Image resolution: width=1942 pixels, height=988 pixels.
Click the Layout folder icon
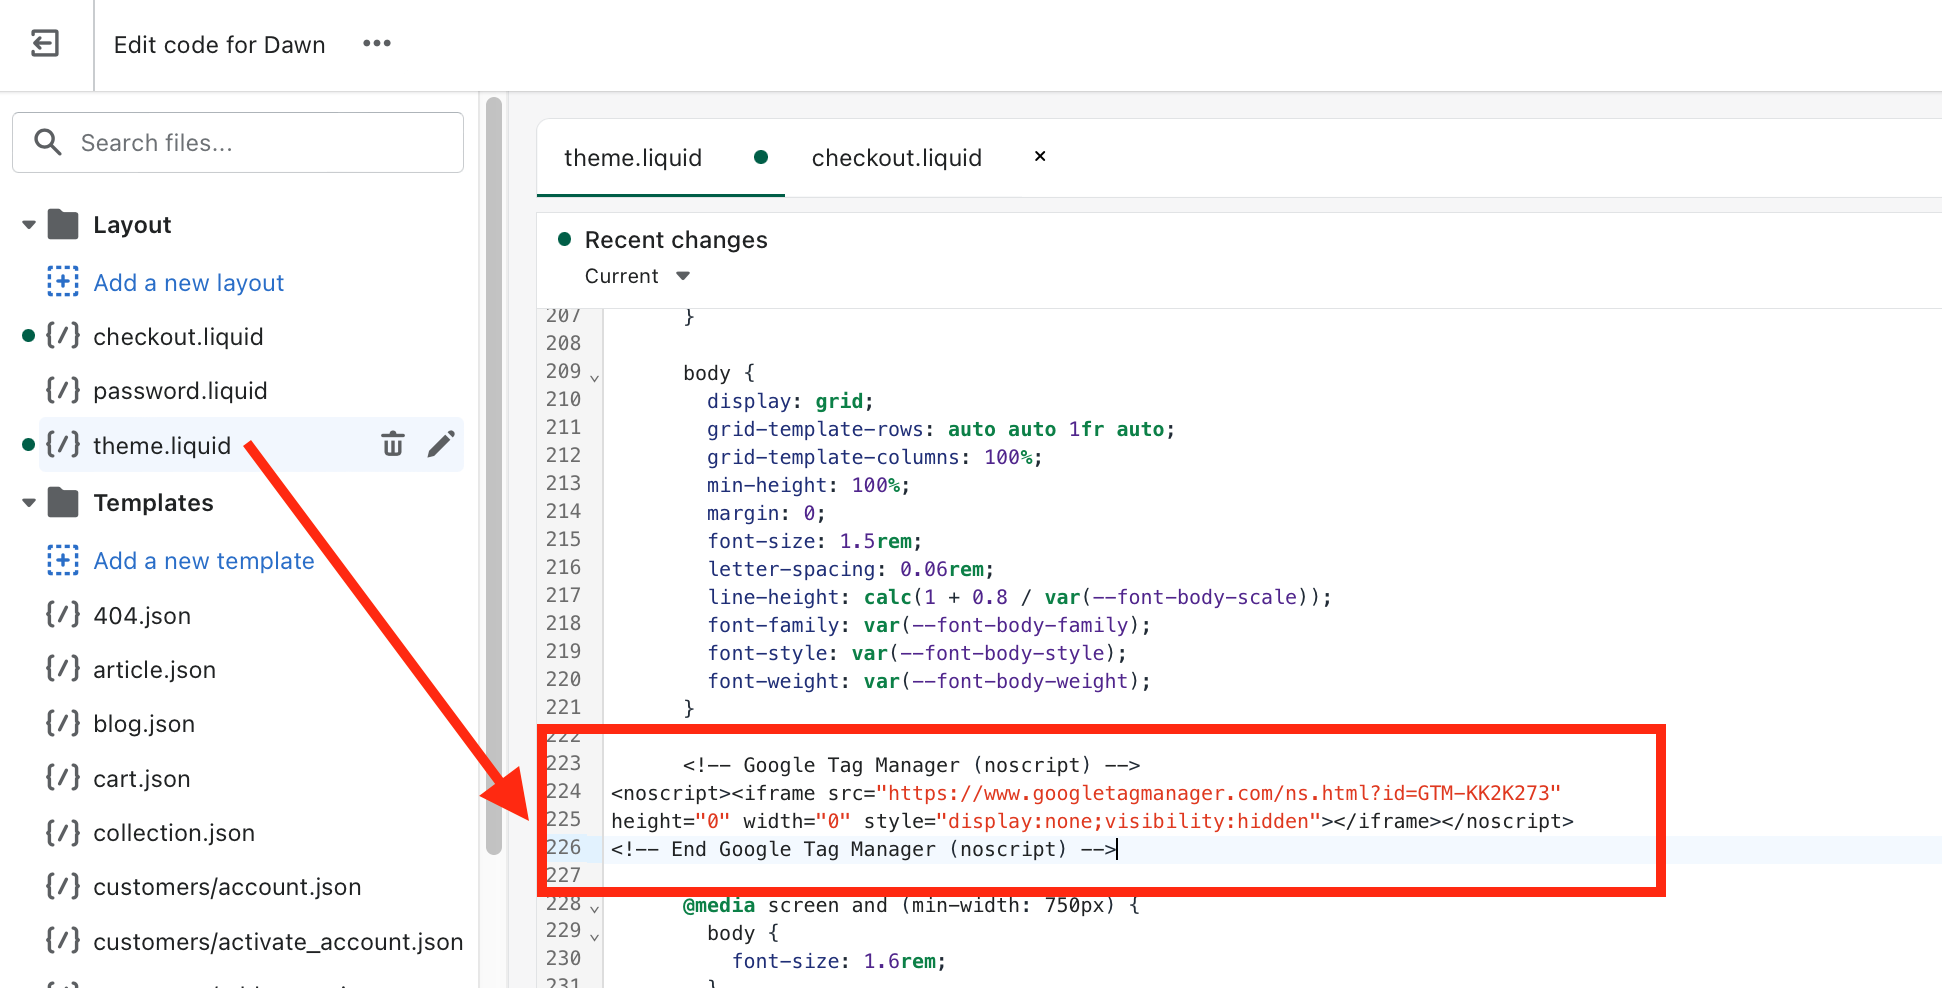click(x=63, y=224)
